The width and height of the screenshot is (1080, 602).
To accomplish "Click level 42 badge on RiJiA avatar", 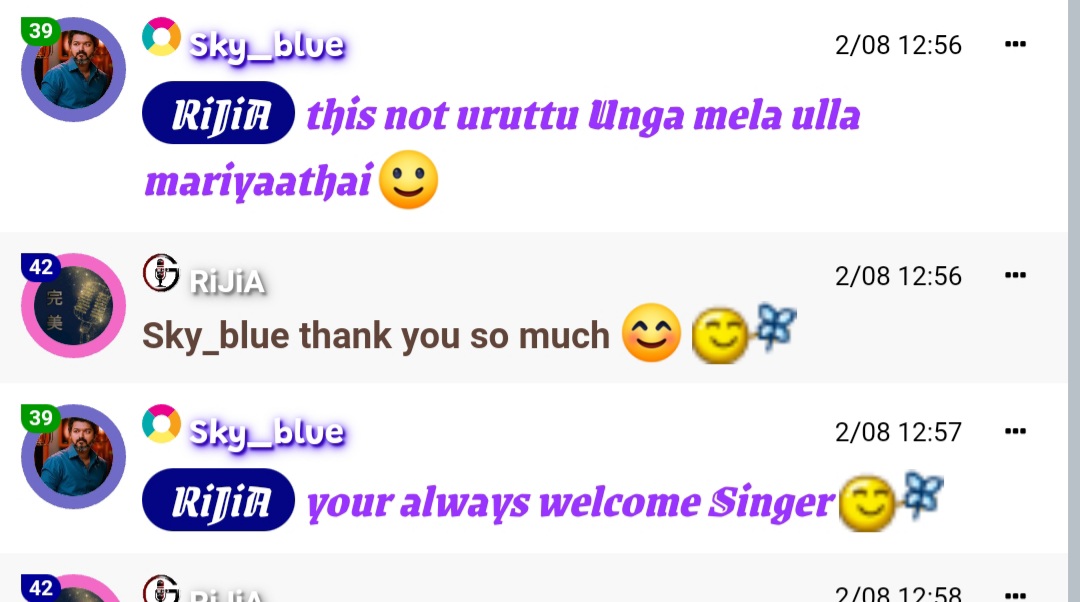I will [41, 267].
